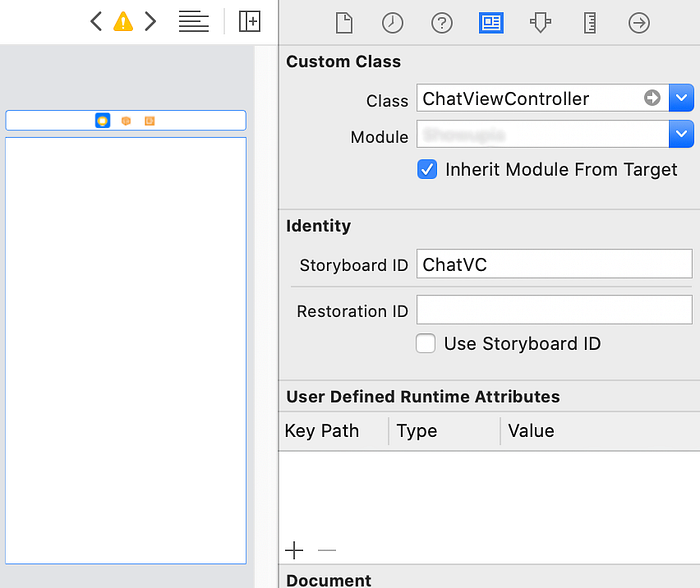
Task: Go to the next issue
Action: point(150,21)
